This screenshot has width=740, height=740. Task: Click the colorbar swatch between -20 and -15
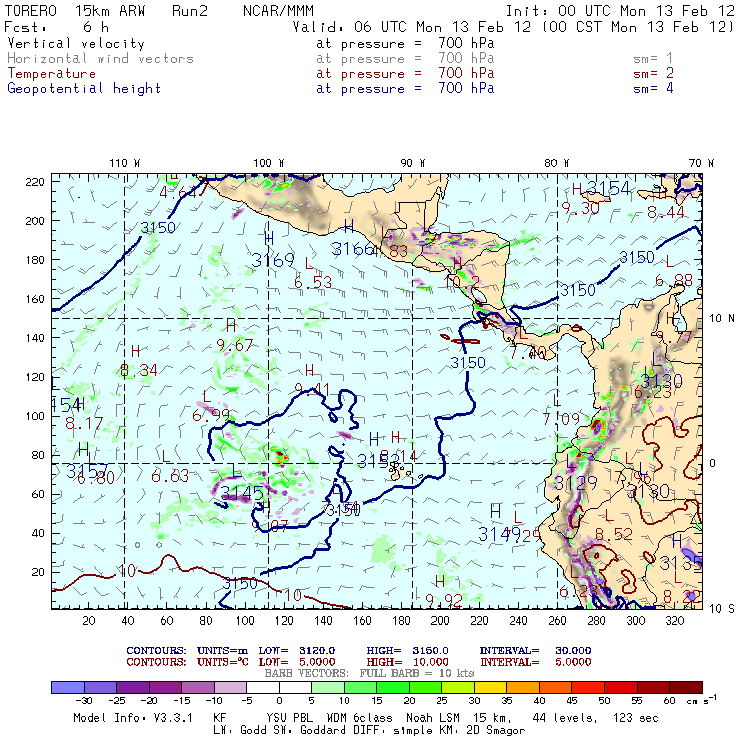[x=167, y=688]
